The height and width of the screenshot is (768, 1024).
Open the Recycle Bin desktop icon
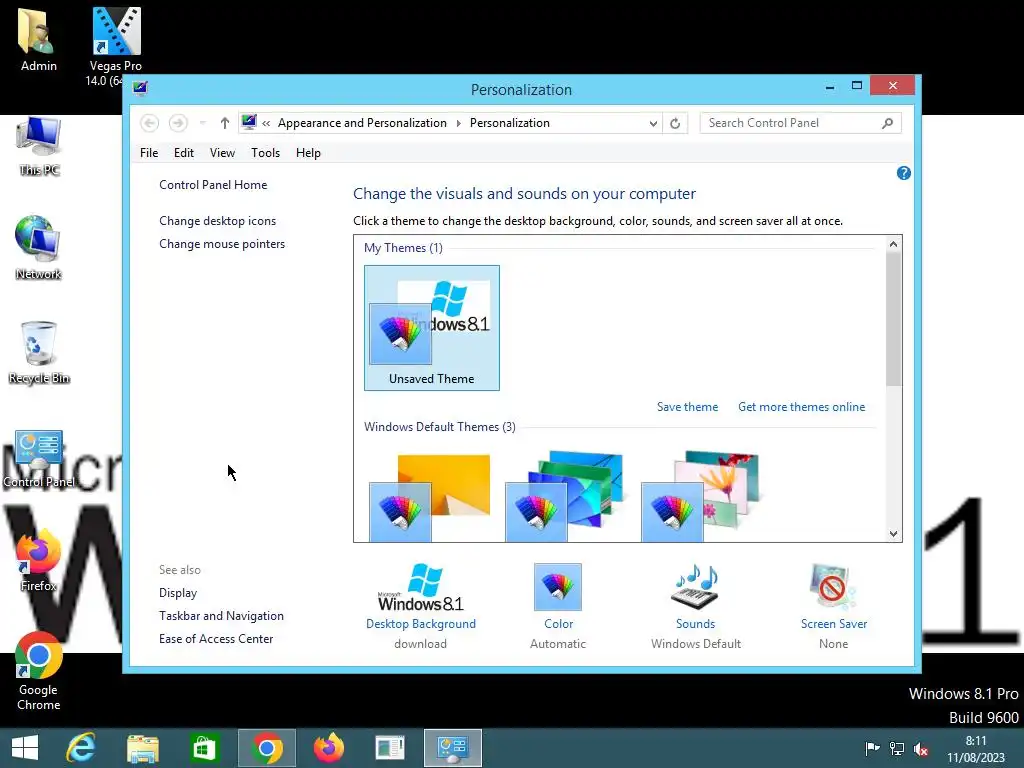(x=39, y=353)
